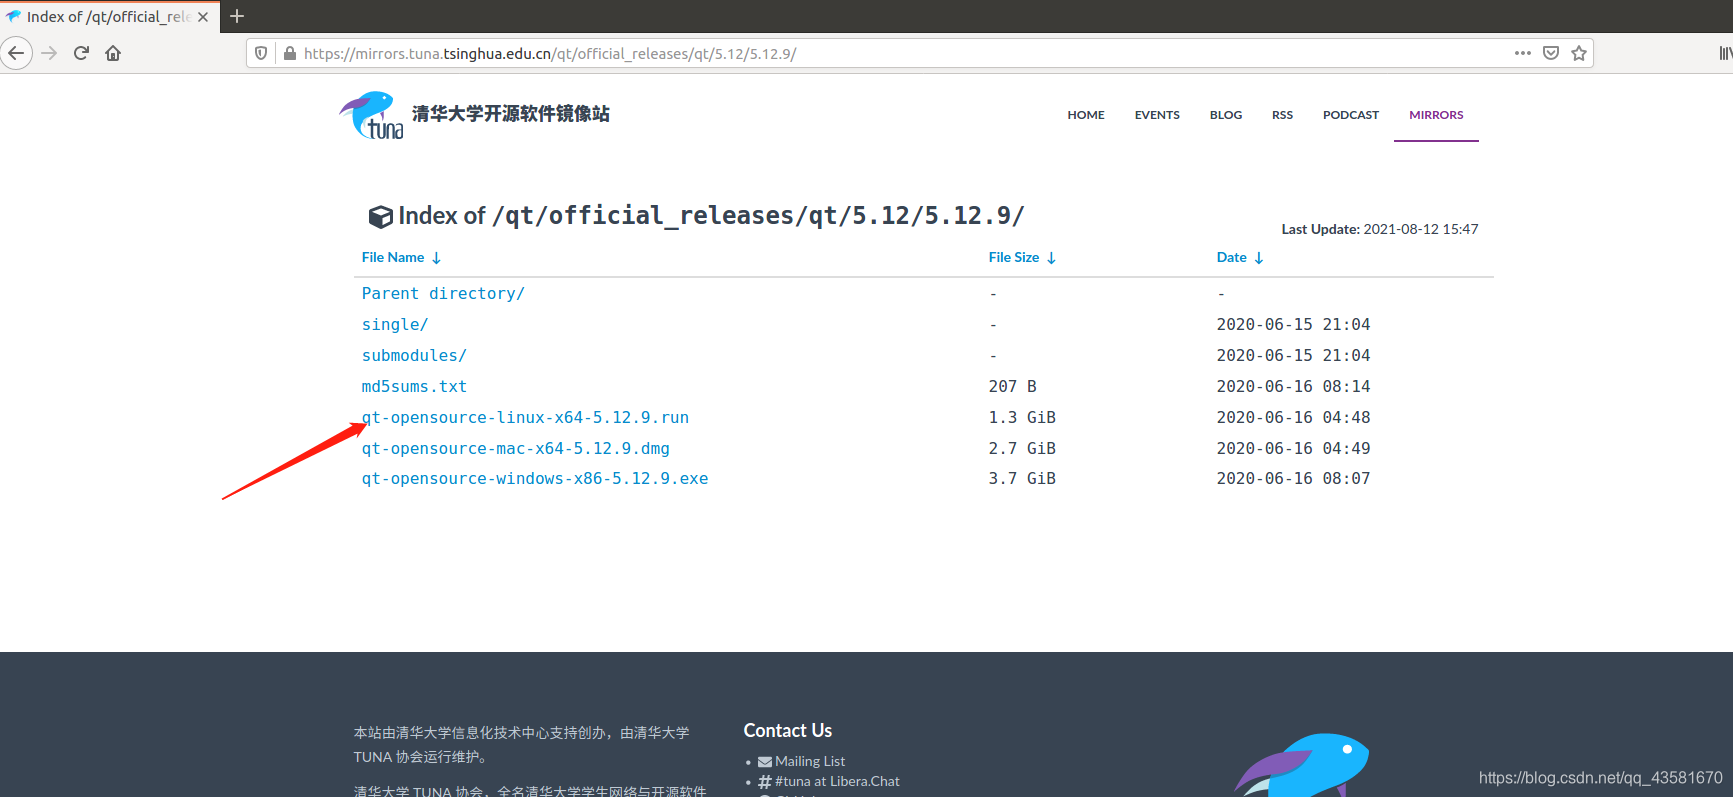This screenshot has height=797, width=1733.
Task: Click the date 2020-06-16 04:48
Action: pos(1293,417)
